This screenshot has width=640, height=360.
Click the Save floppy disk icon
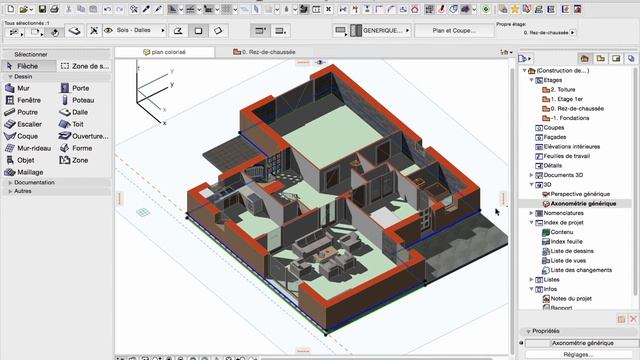tap(42, 9)
